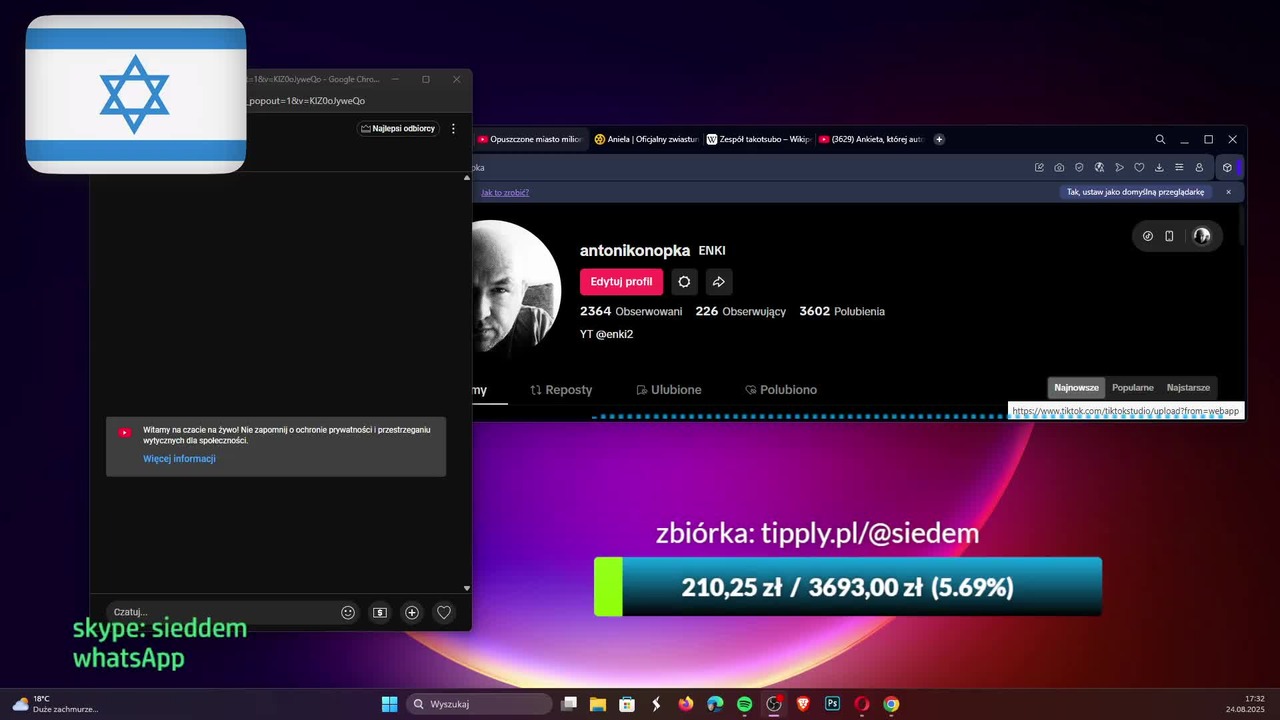Screen dimensions: 1280x720
Task: Open the plus menu in chat
Action: (x=412, y=612)
